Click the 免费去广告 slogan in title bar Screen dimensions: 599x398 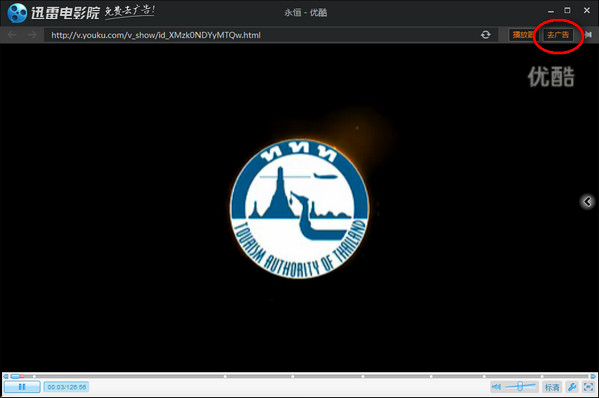click(130, 11)
